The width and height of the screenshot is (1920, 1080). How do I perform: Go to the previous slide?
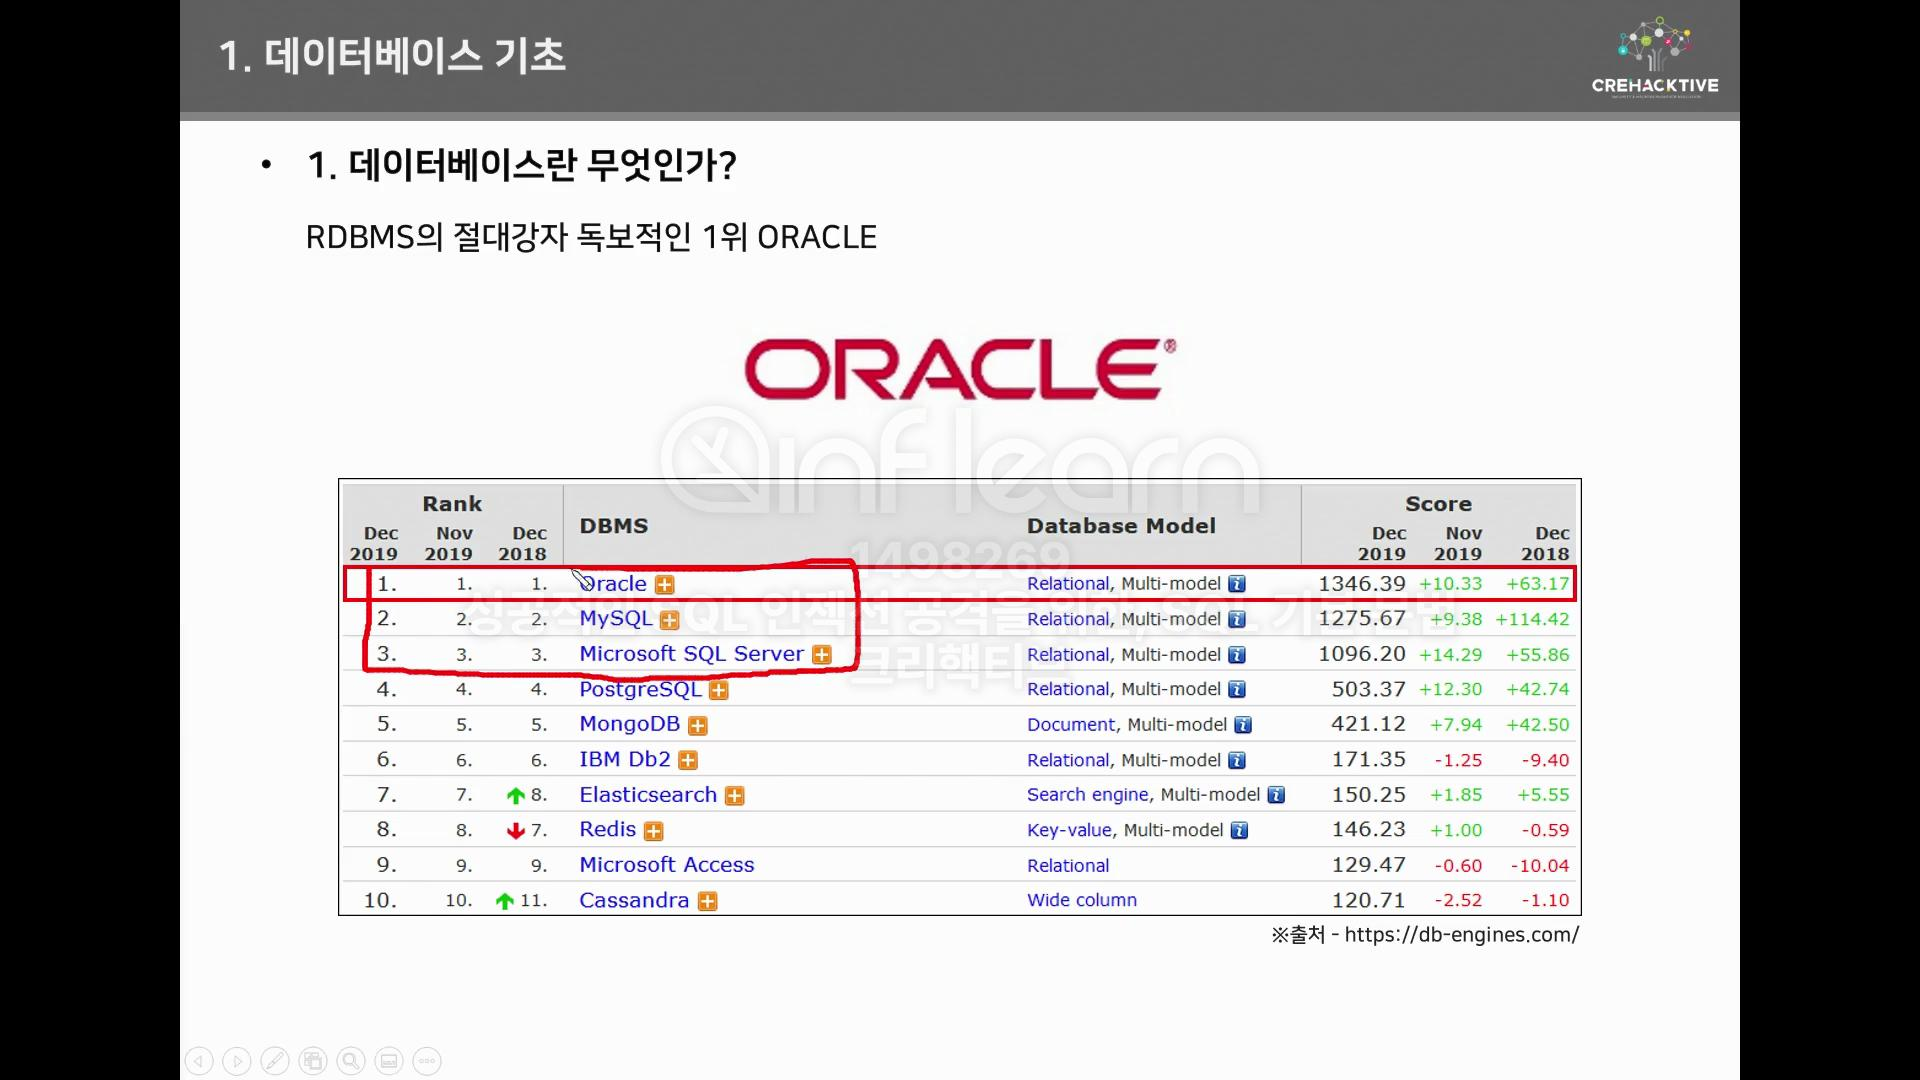point(199,1061)
